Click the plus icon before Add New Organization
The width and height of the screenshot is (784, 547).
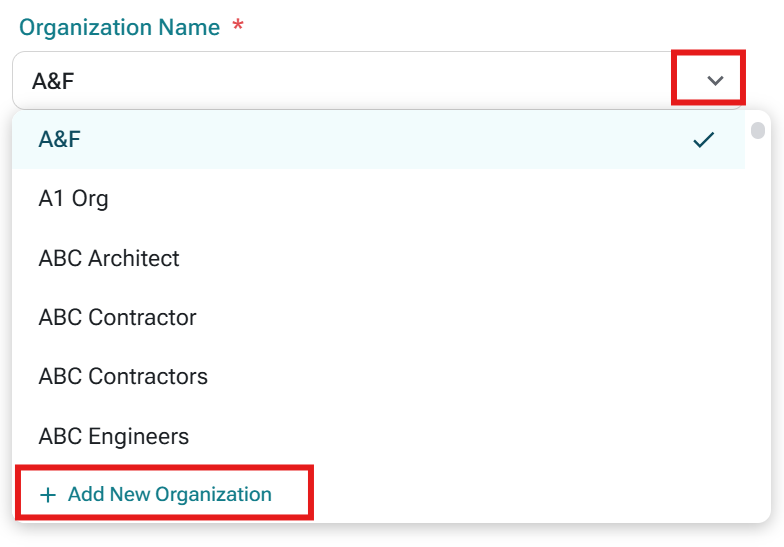tap(48, 495)
